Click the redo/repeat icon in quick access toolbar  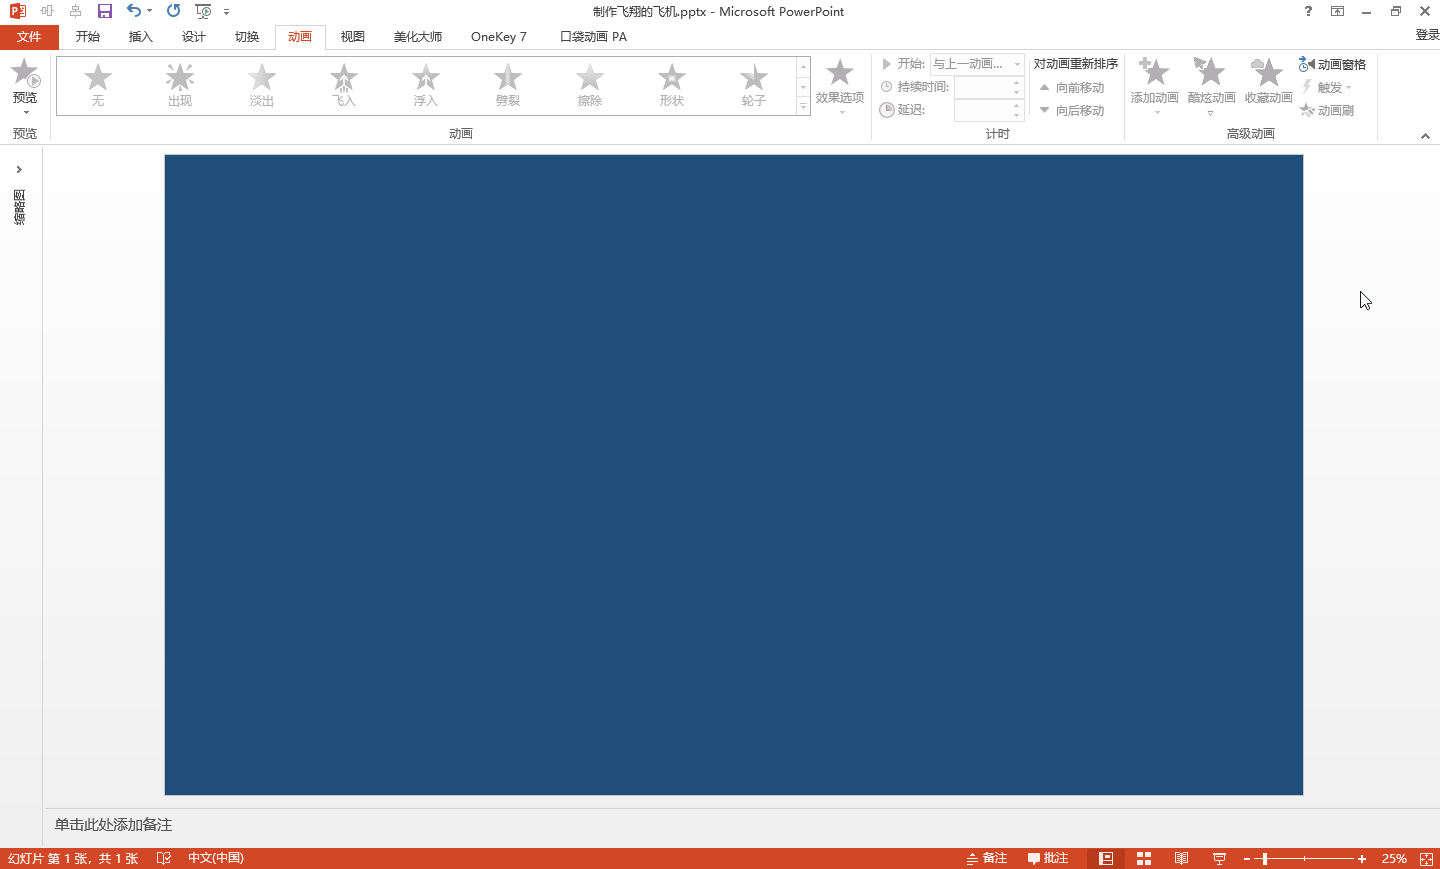coord(174,11)
